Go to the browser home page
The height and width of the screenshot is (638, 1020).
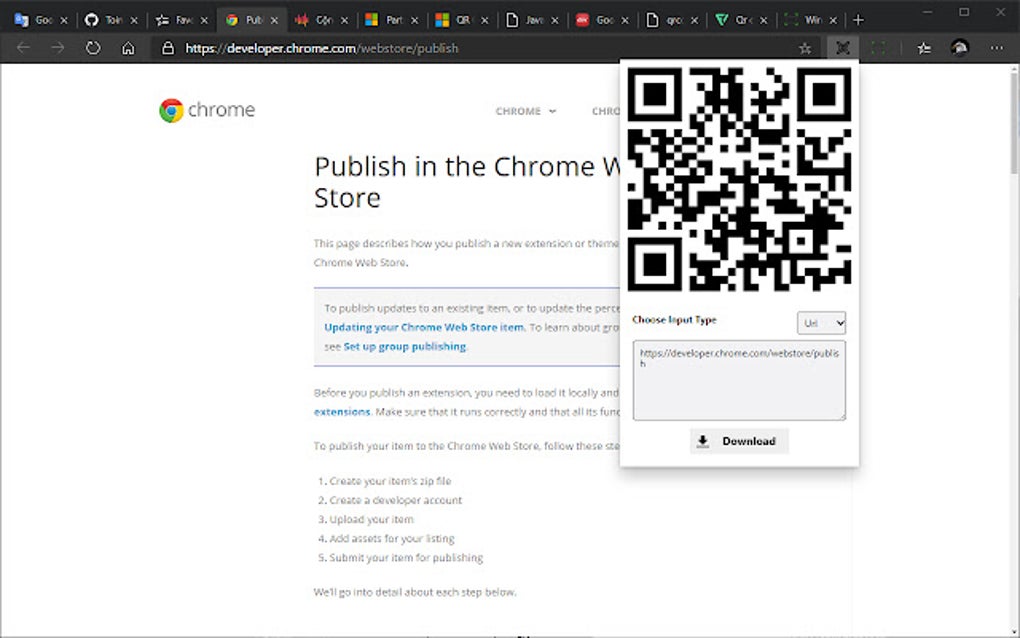(128, 48)
